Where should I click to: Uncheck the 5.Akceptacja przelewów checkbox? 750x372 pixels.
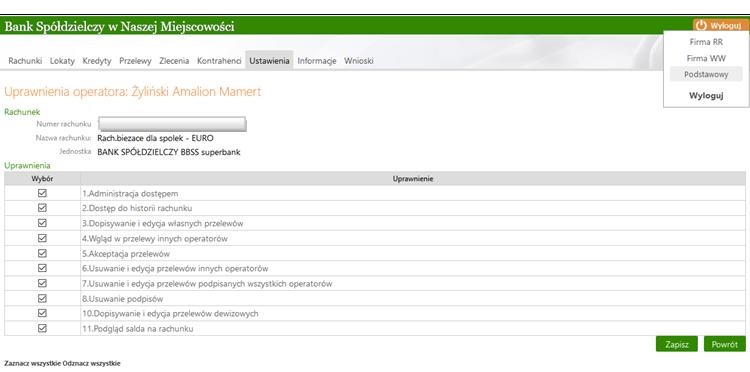point(42,253)
